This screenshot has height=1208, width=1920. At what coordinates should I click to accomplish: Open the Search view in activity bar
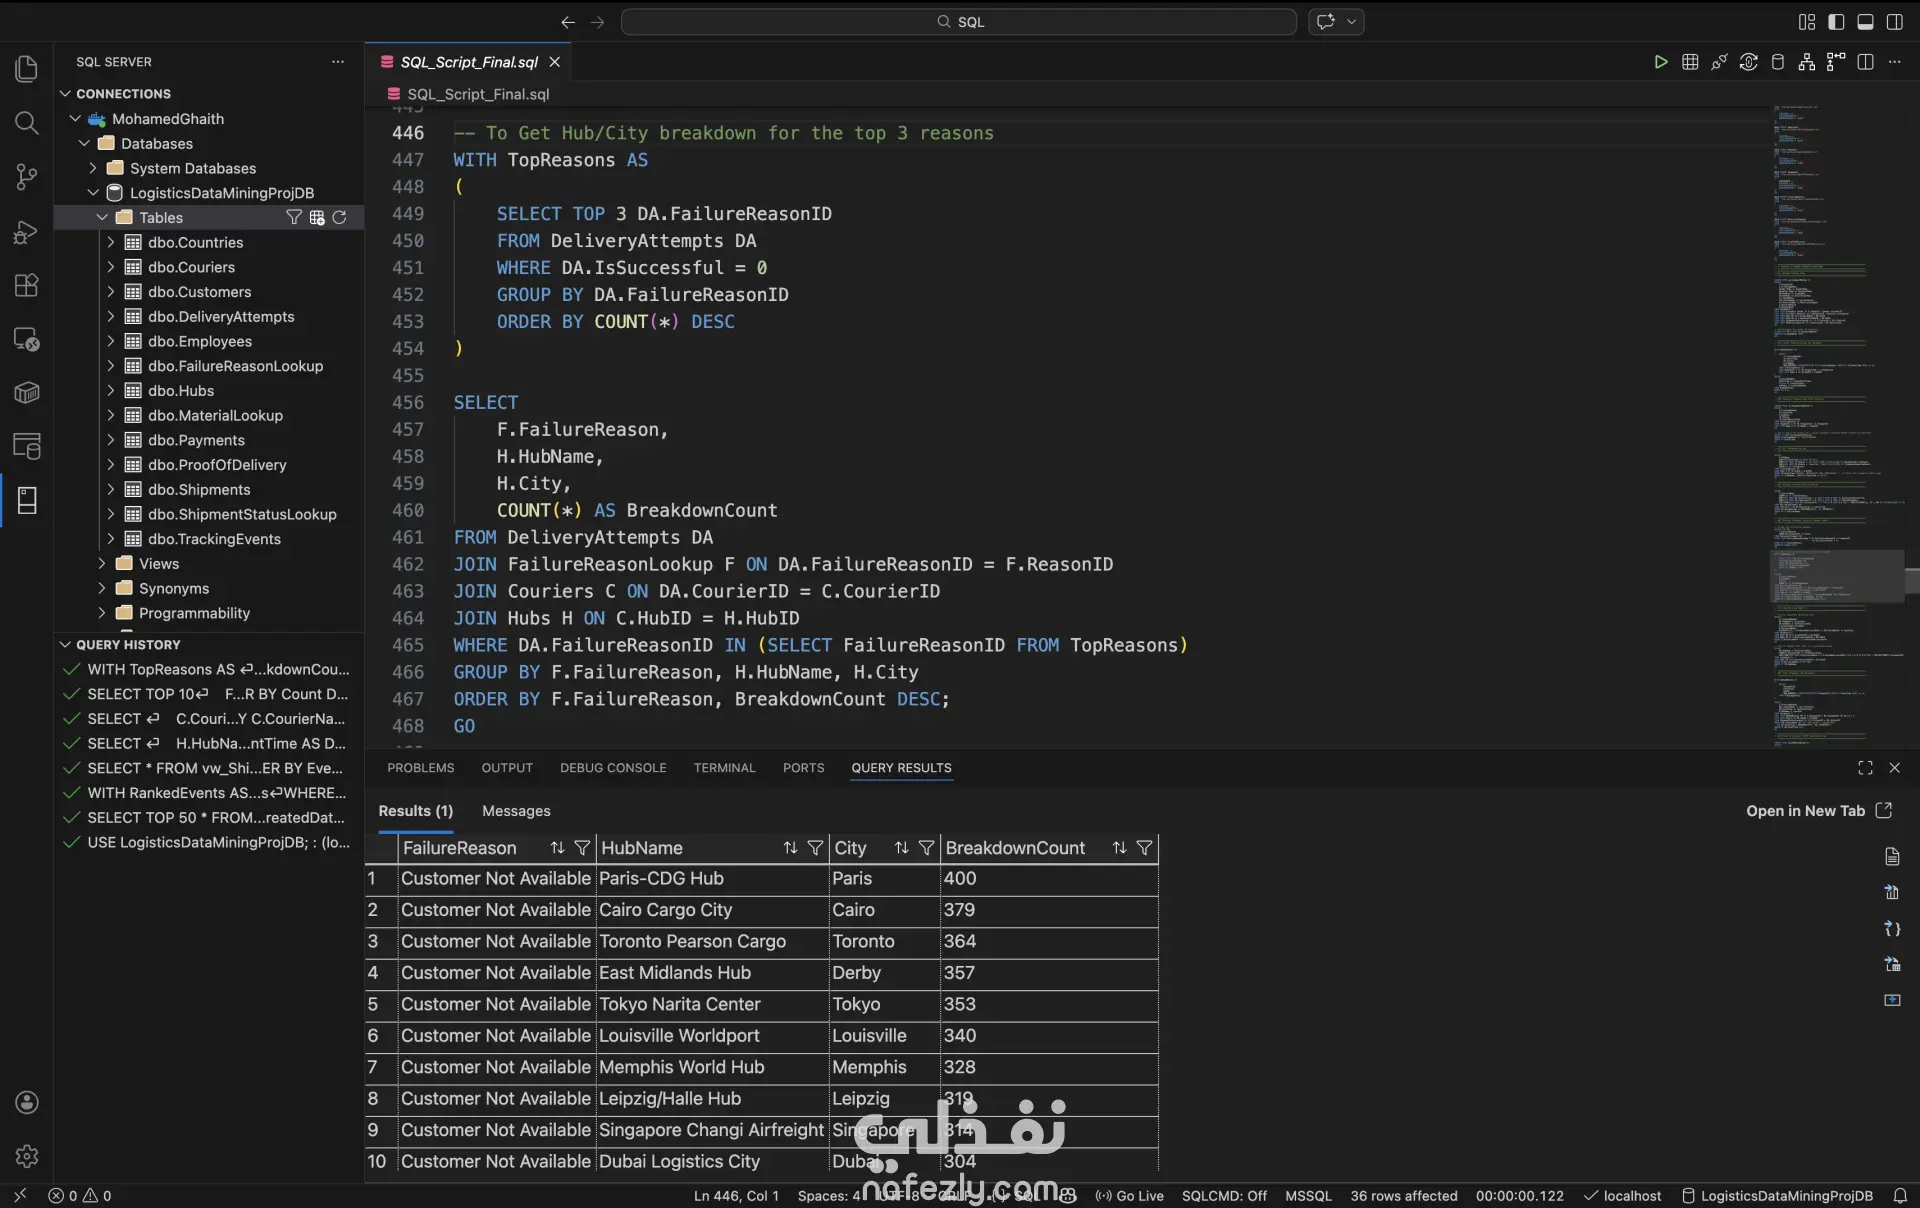[x=27, y=123]
